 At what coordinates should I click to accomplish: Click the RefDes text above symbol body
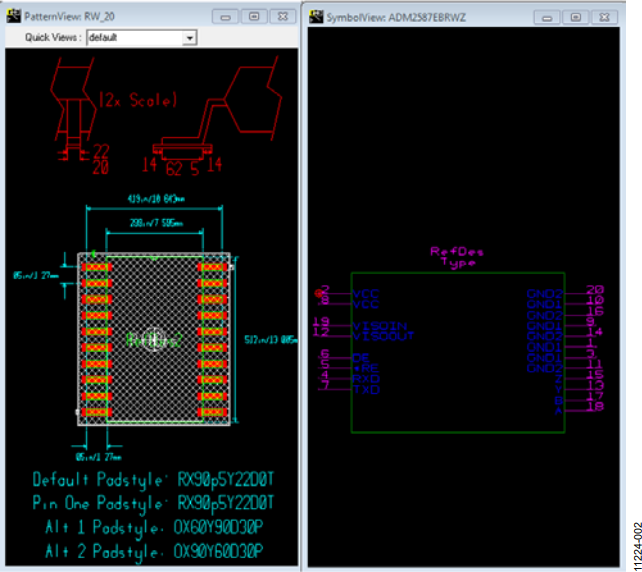457,251
